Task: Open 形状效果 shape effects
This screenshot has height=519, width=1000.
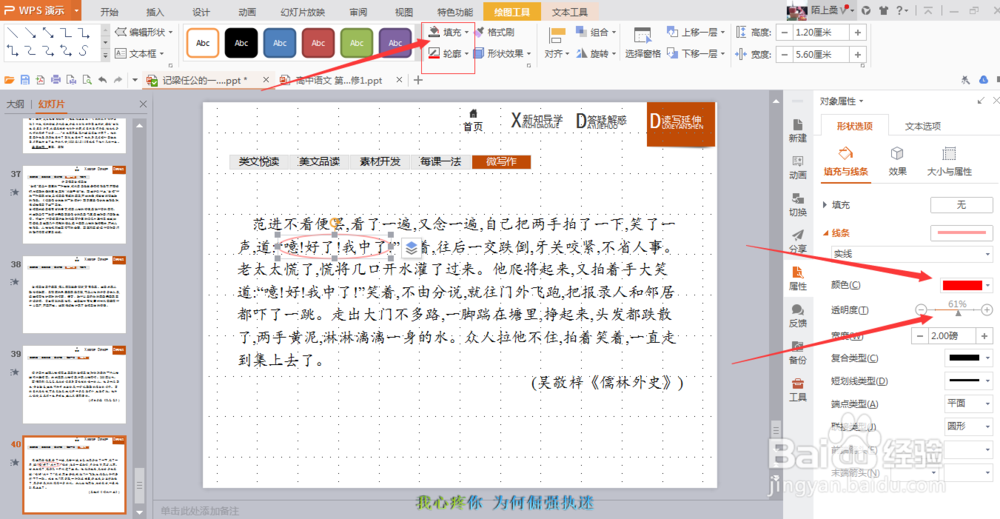Action: [x=501, y=54]
